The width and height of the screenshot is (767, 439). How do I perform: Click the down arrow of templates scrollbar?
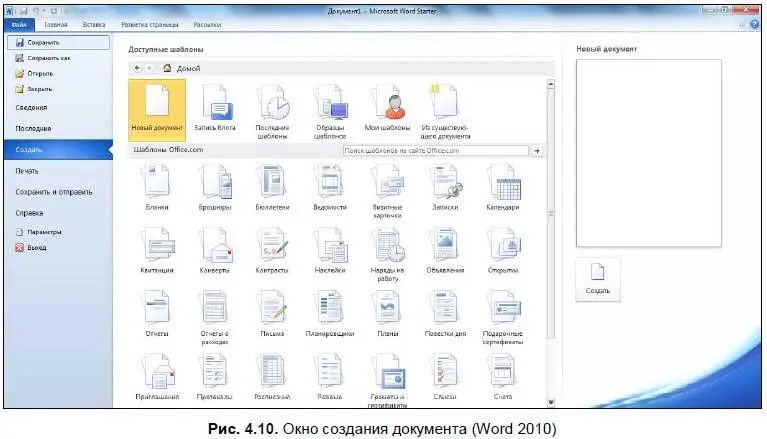pos(551,402)
